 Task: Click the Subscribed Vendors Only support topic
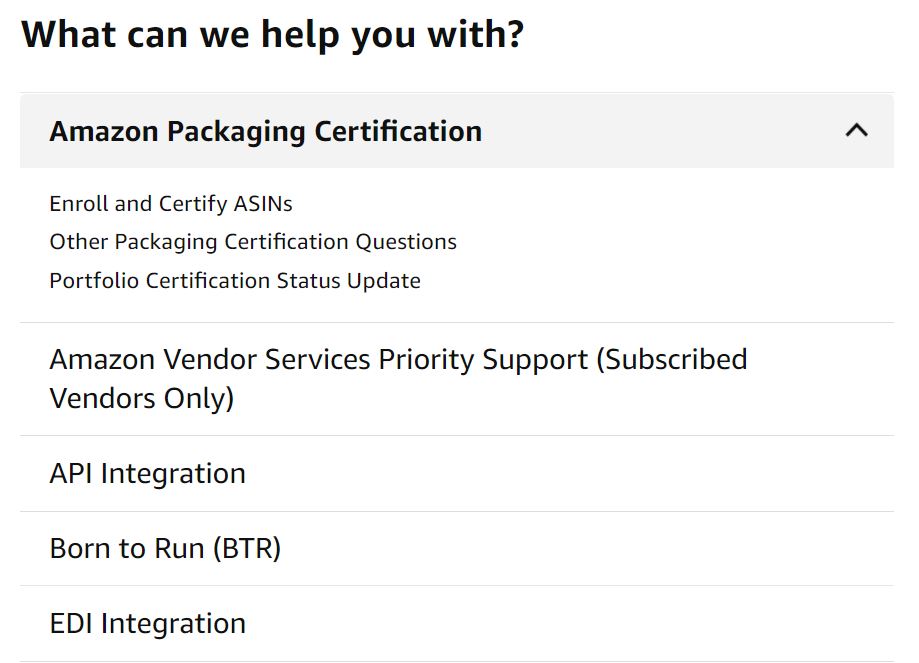tap(398, 378)
